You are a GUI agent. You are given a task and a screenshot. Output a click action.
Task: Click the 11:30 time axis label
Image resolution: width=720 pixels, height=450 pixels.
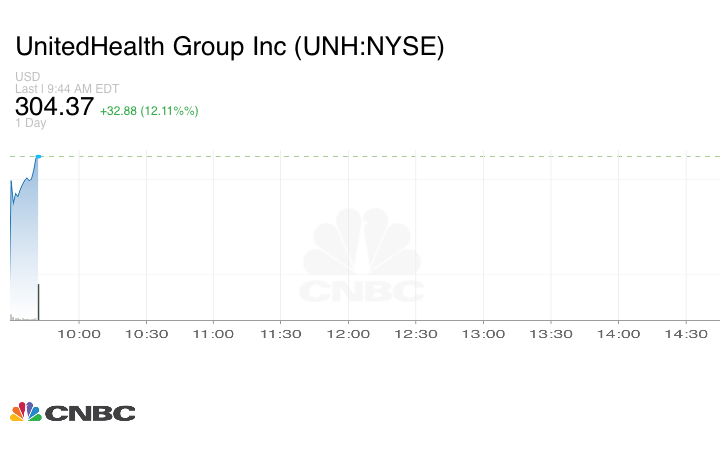pyautogui.click(x=281, y=334)
